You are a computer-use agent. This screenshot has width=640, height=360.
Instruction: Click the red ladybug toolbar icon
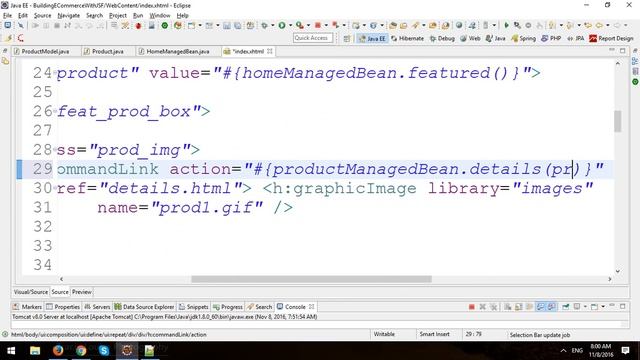click(138, 25)
